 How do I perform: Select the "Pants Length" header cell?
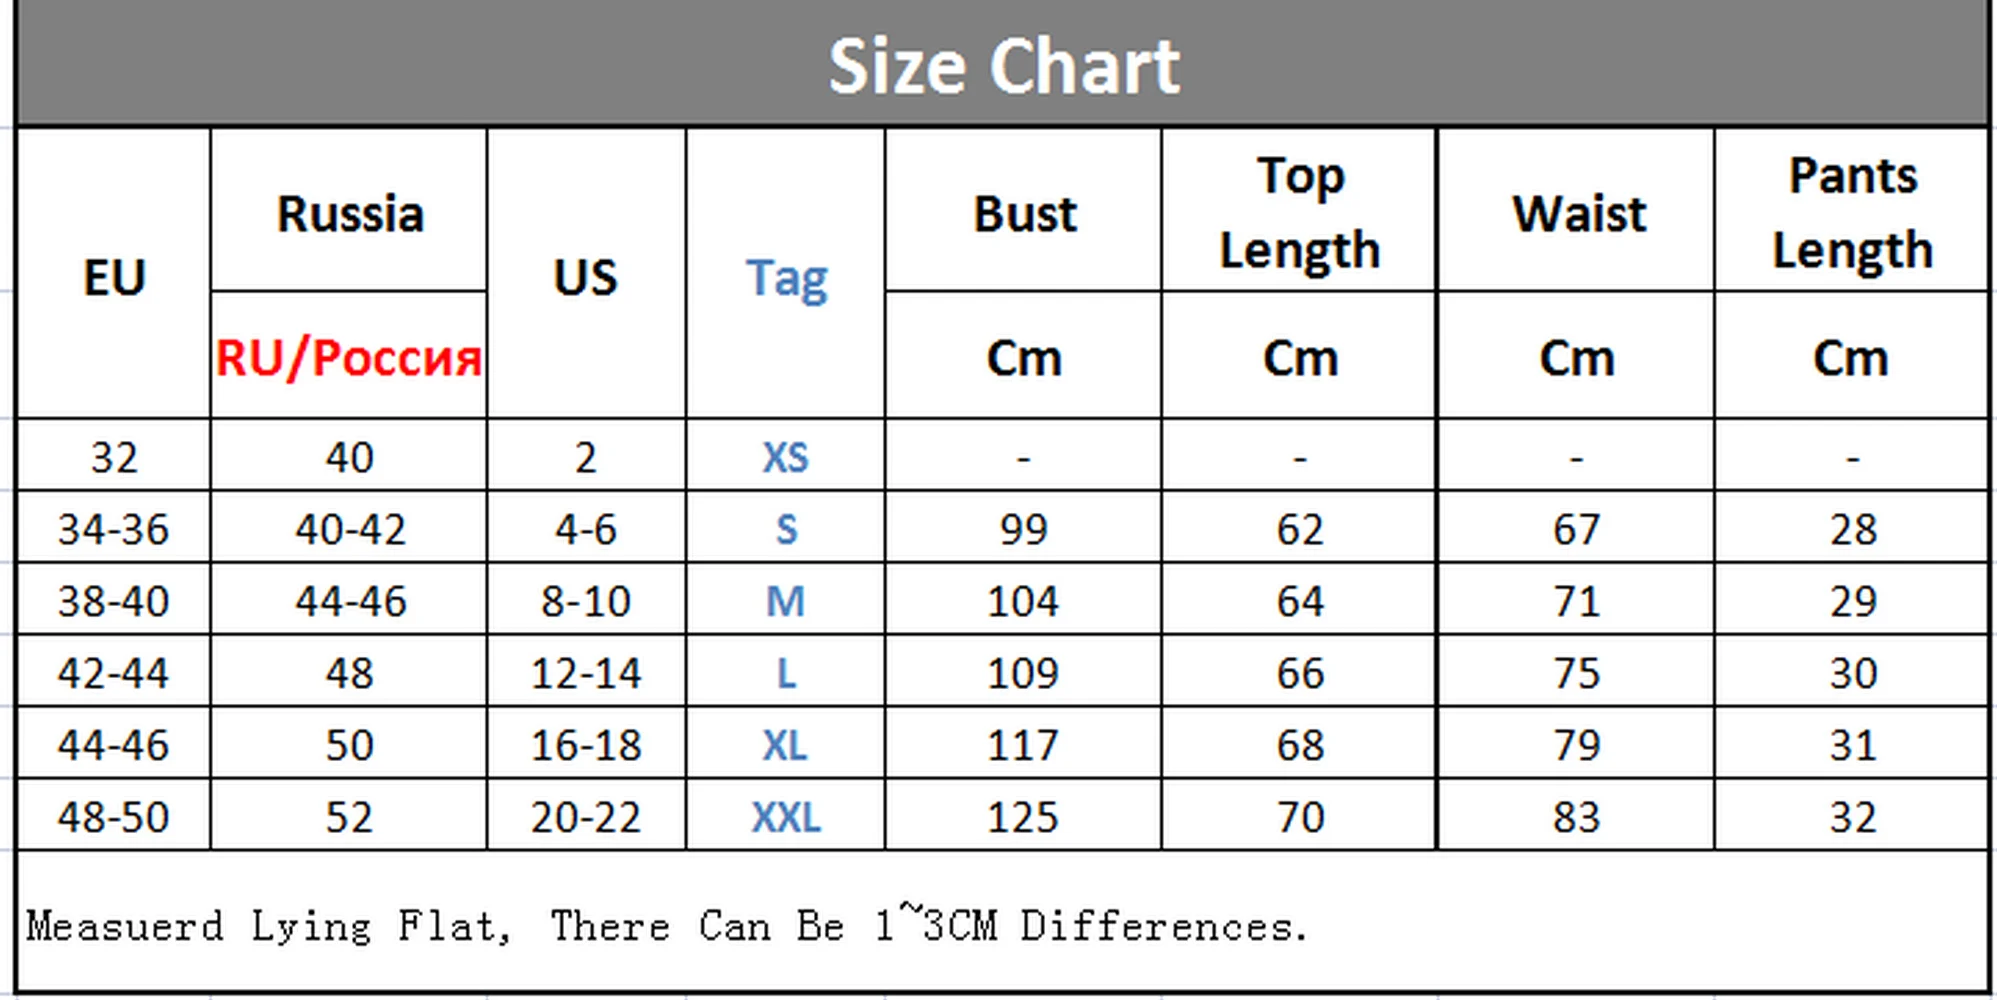(x=1852, y=213)
